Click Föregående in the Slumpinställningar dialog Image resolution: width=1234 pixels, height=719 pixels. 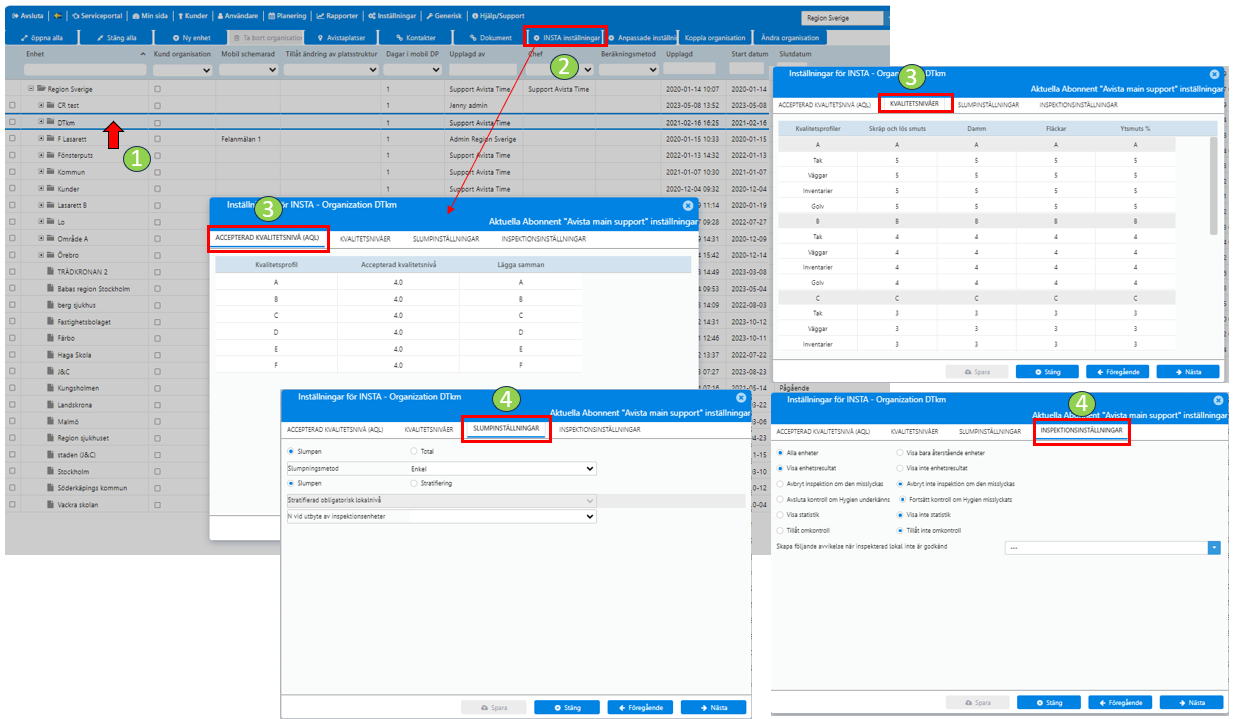pos(640,707)
